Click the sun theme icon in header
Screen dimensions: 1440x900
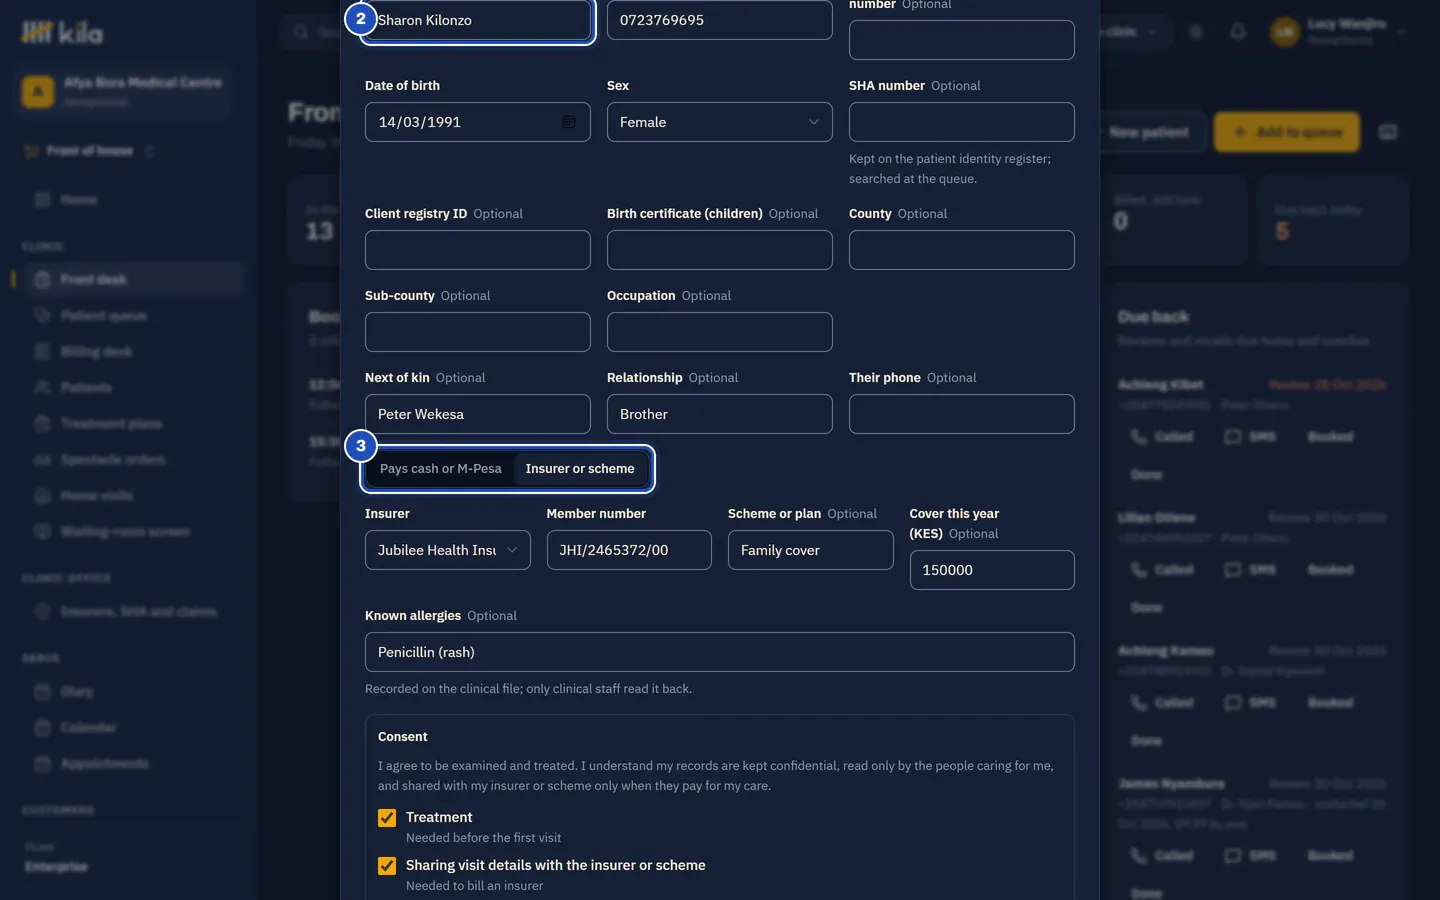1195,32
